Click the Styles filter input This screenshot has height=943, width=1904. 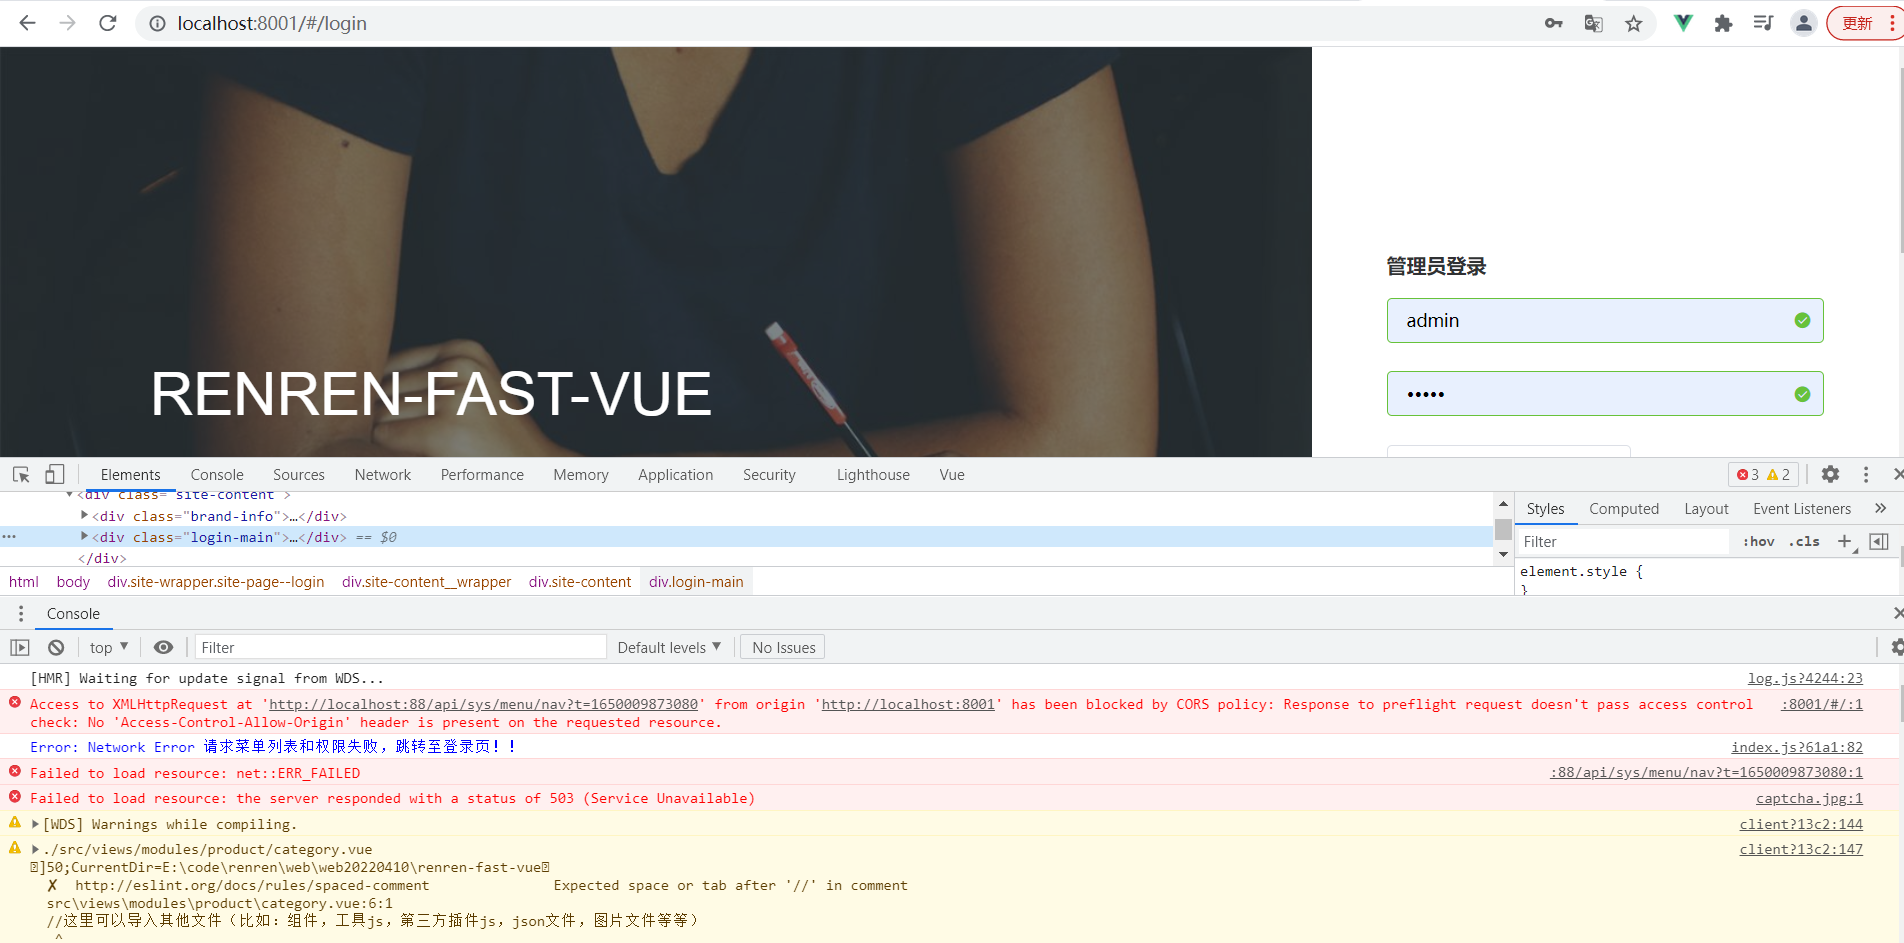[x=1624, y=541]
